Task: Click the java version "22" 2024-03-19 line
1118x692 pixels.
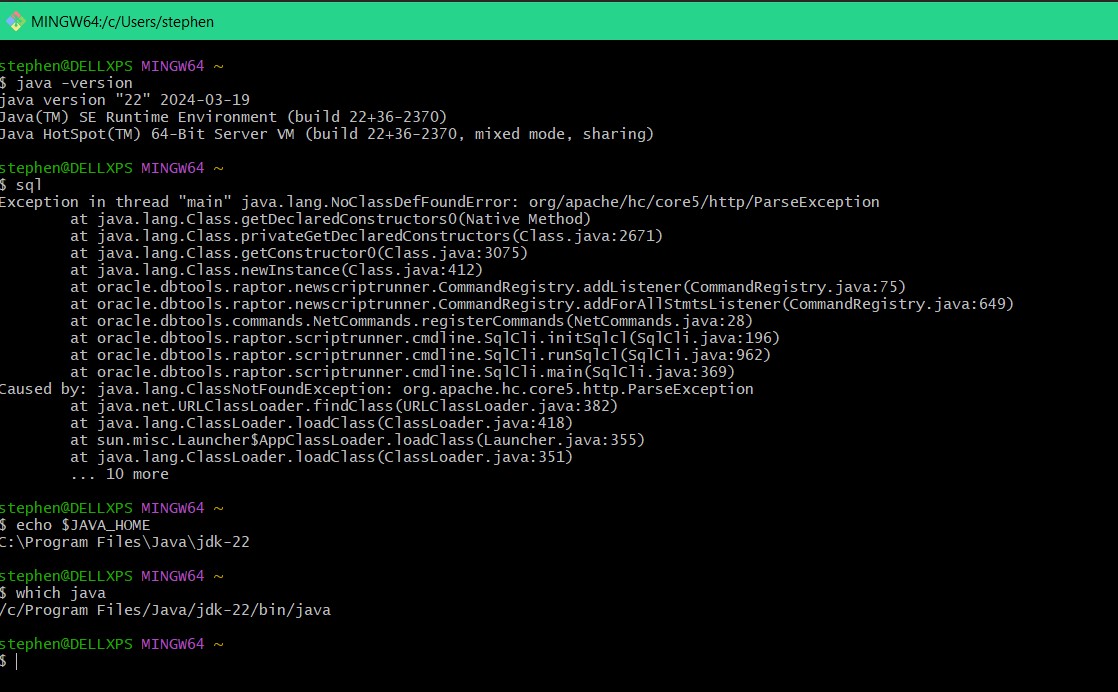Action: [125, 100]
